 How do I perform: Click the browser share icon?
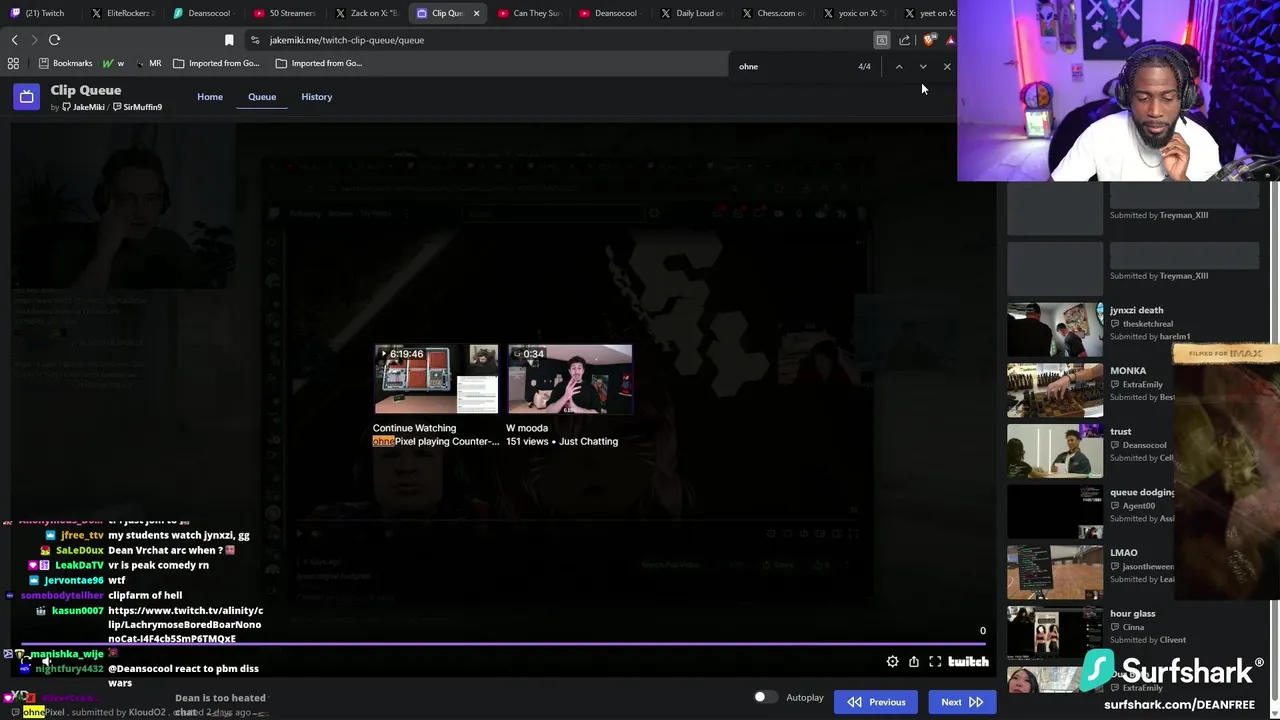[x=905, y=40]
